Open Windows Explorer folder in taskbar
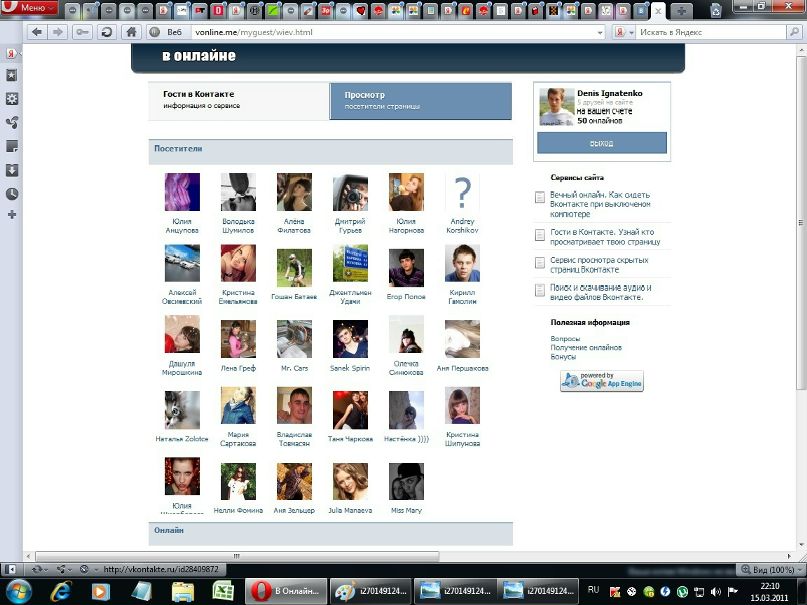 coord(182,592)
